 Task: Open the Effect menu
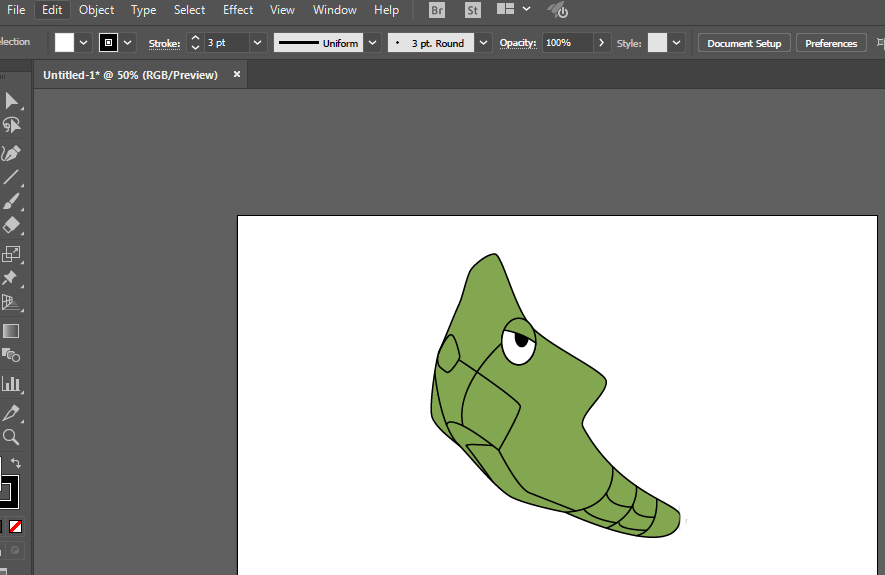[238, 10]
